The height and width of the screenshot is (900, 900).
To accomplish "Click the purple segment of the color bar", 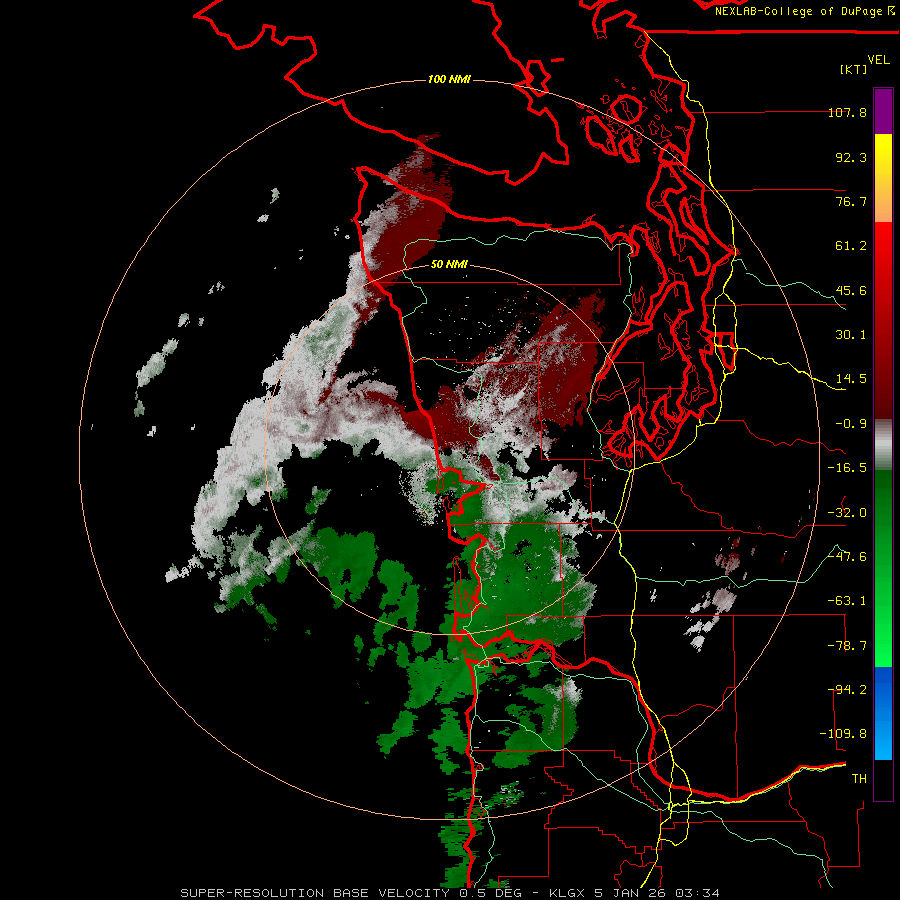I will coord(883,111).
